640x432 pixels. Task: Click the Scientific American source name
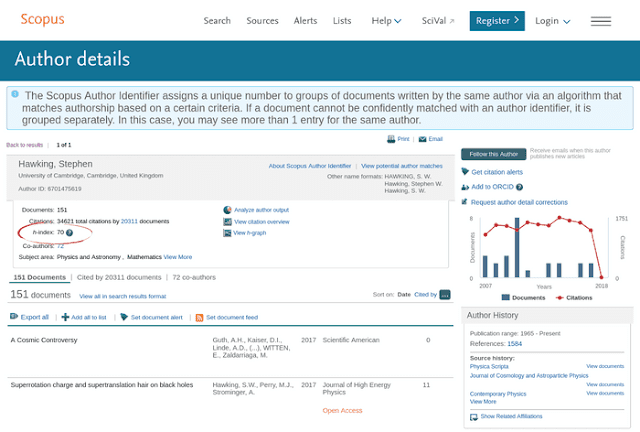[x=351, y=340]
